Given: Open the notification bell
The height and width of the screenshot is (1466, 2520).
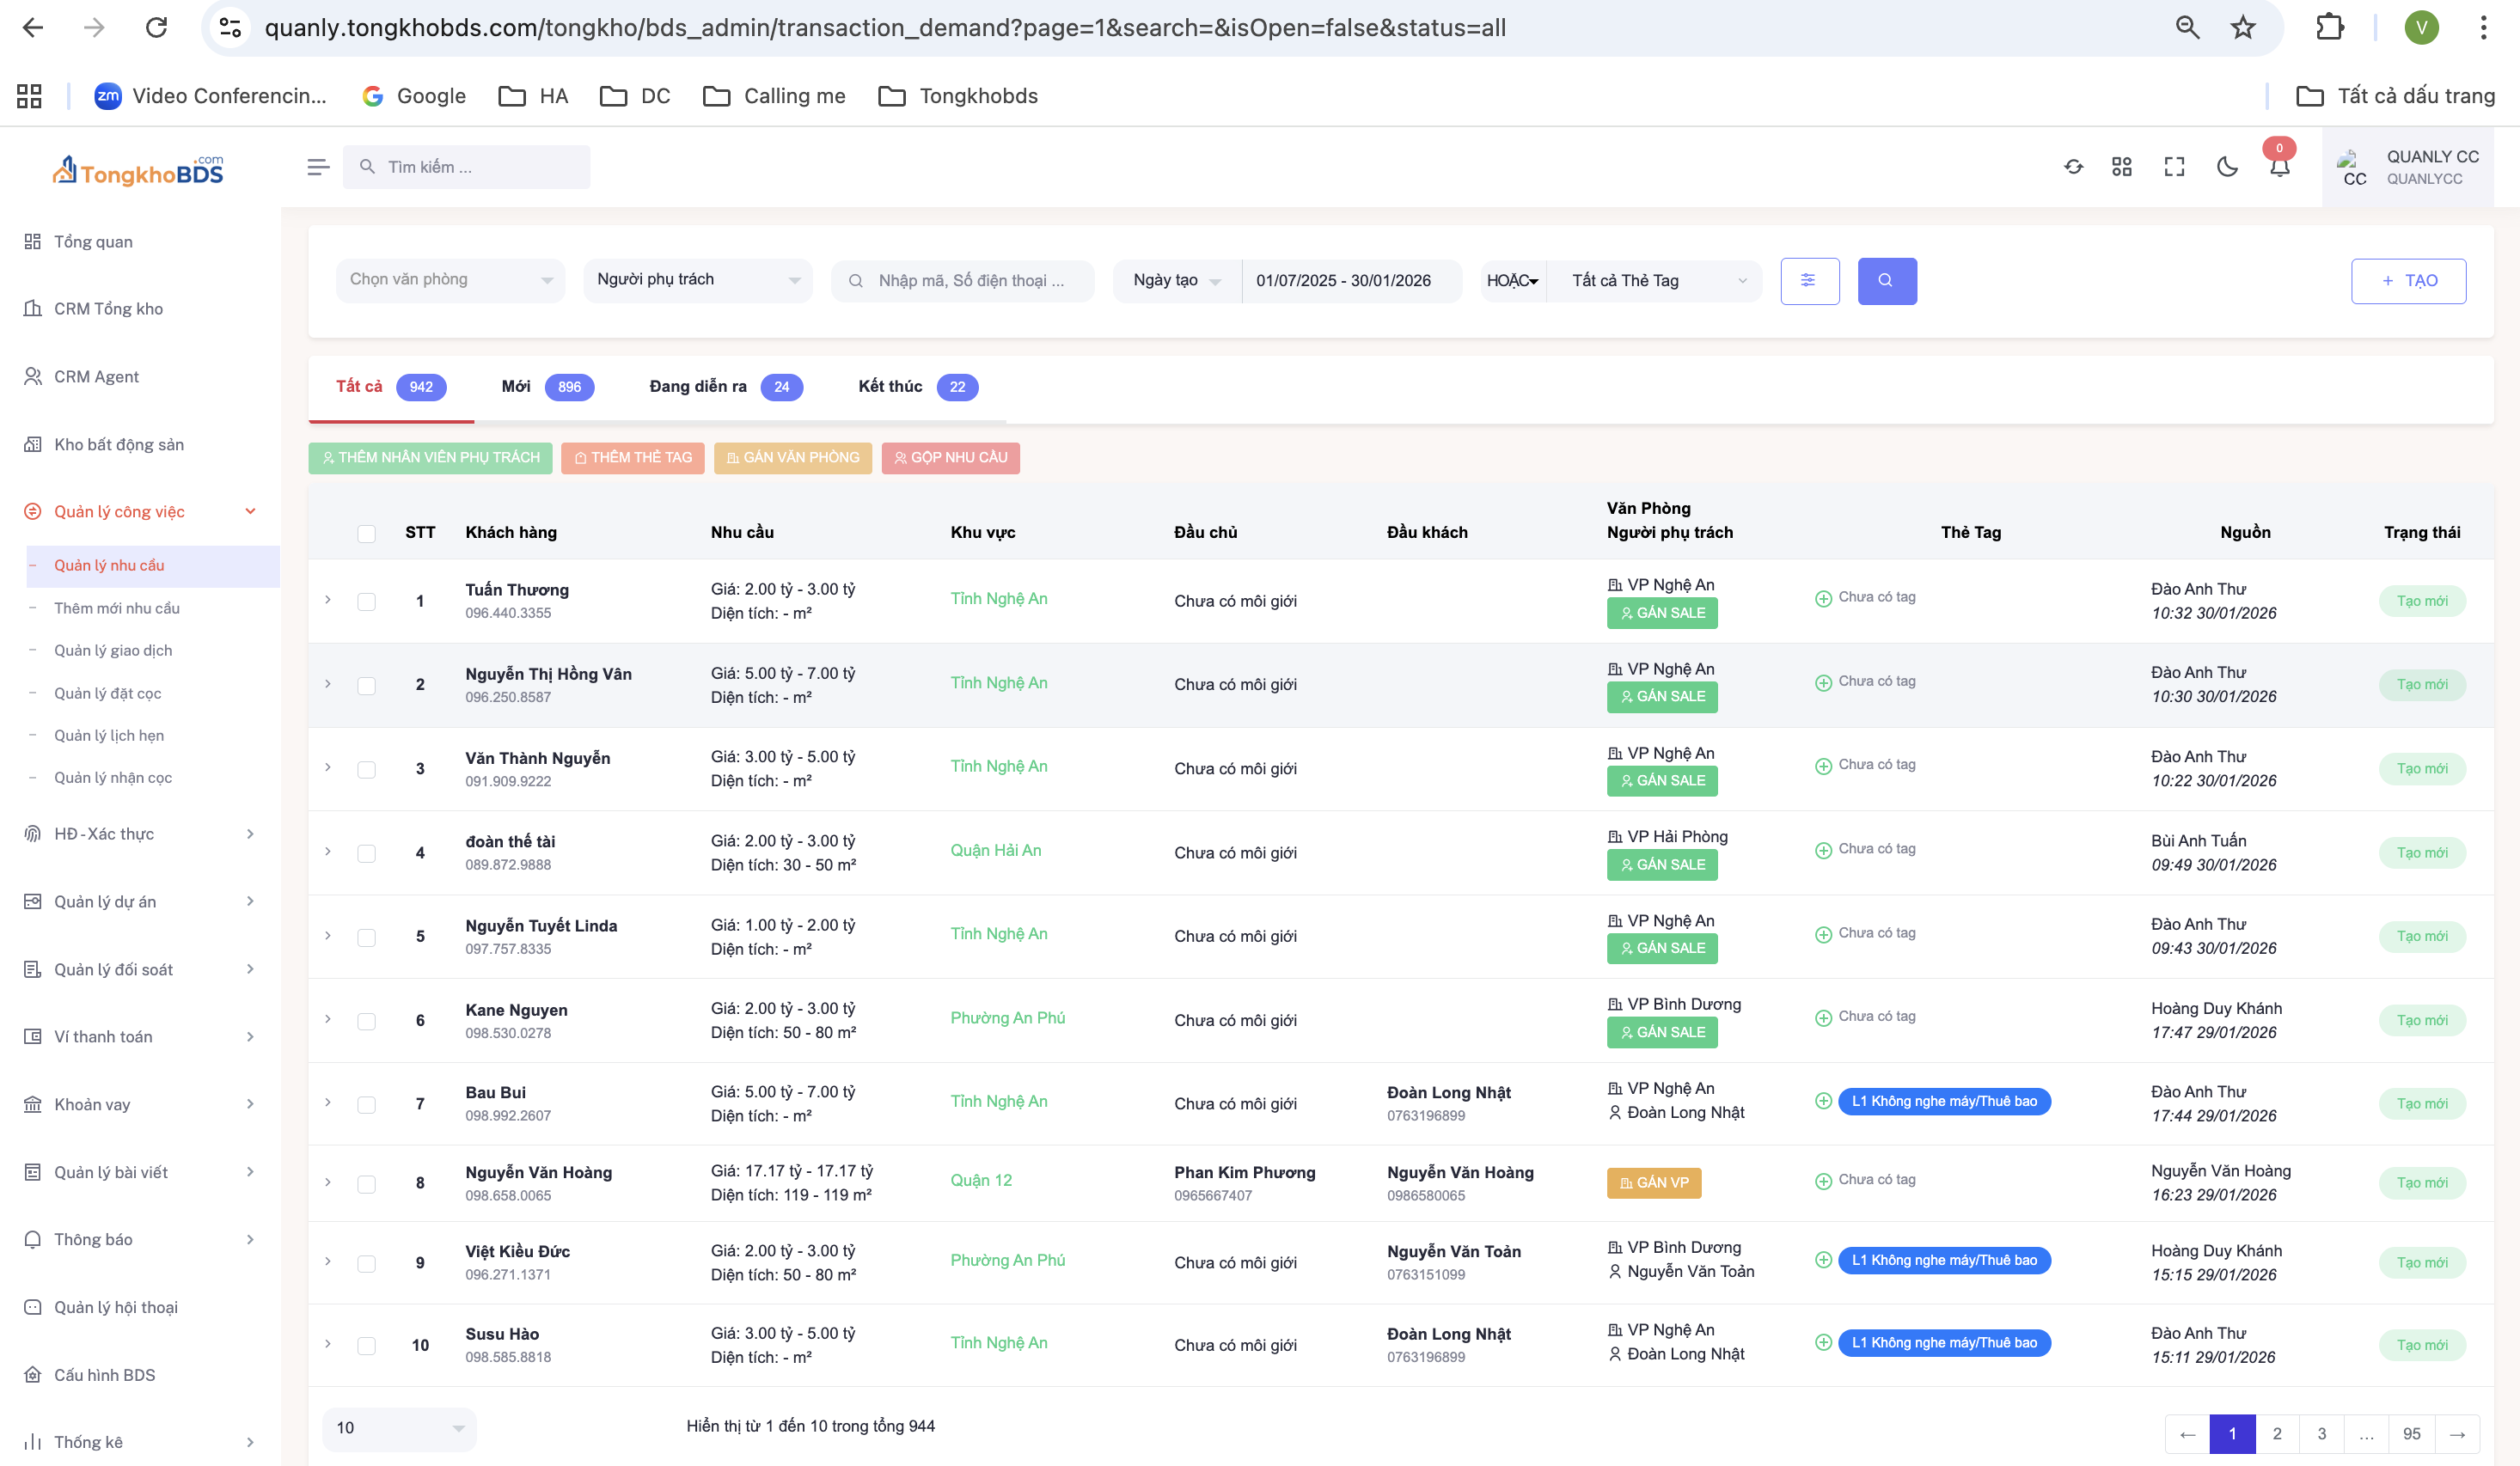Looking at the screenshot, I should [2279, 167].
